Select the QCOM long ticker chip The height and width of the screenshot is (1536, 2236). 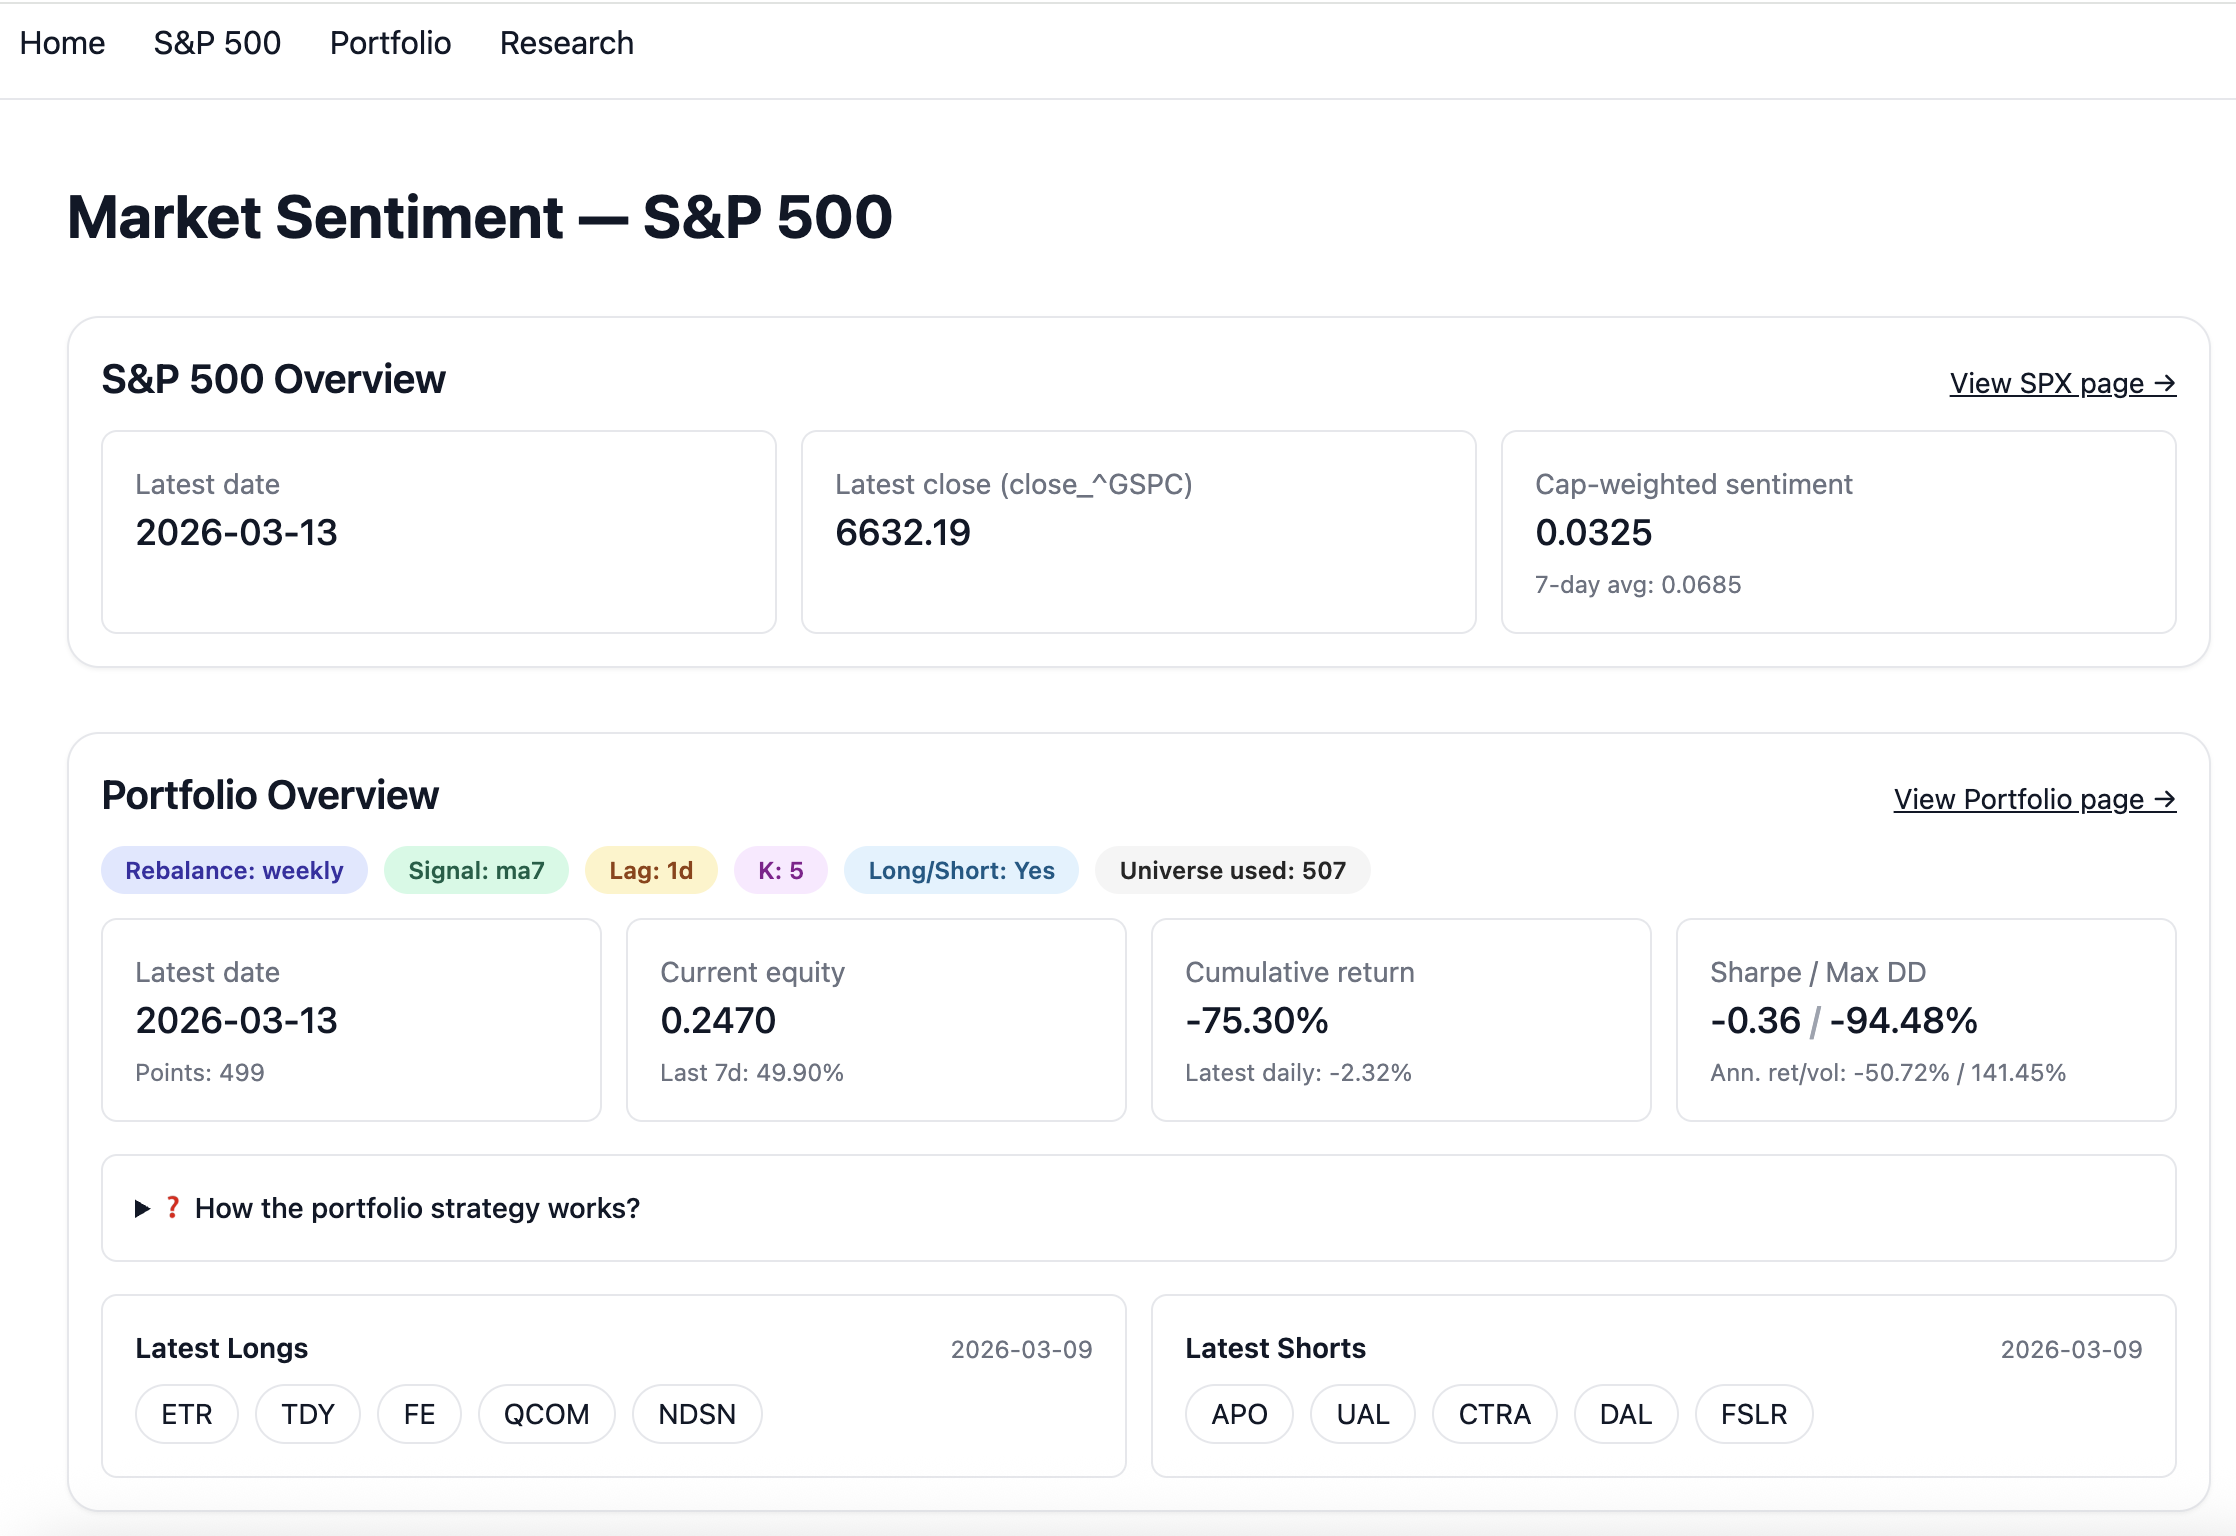(546, 1414)
